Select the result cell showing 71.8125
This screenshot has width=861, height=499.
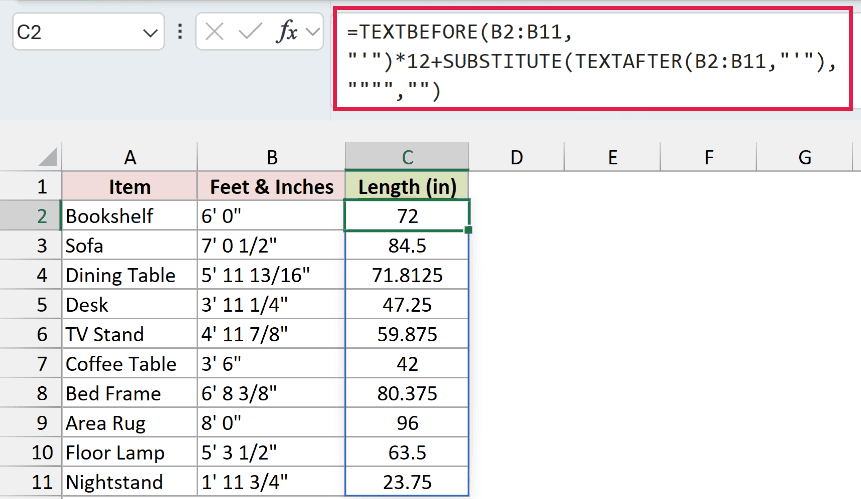click(407, 275)
